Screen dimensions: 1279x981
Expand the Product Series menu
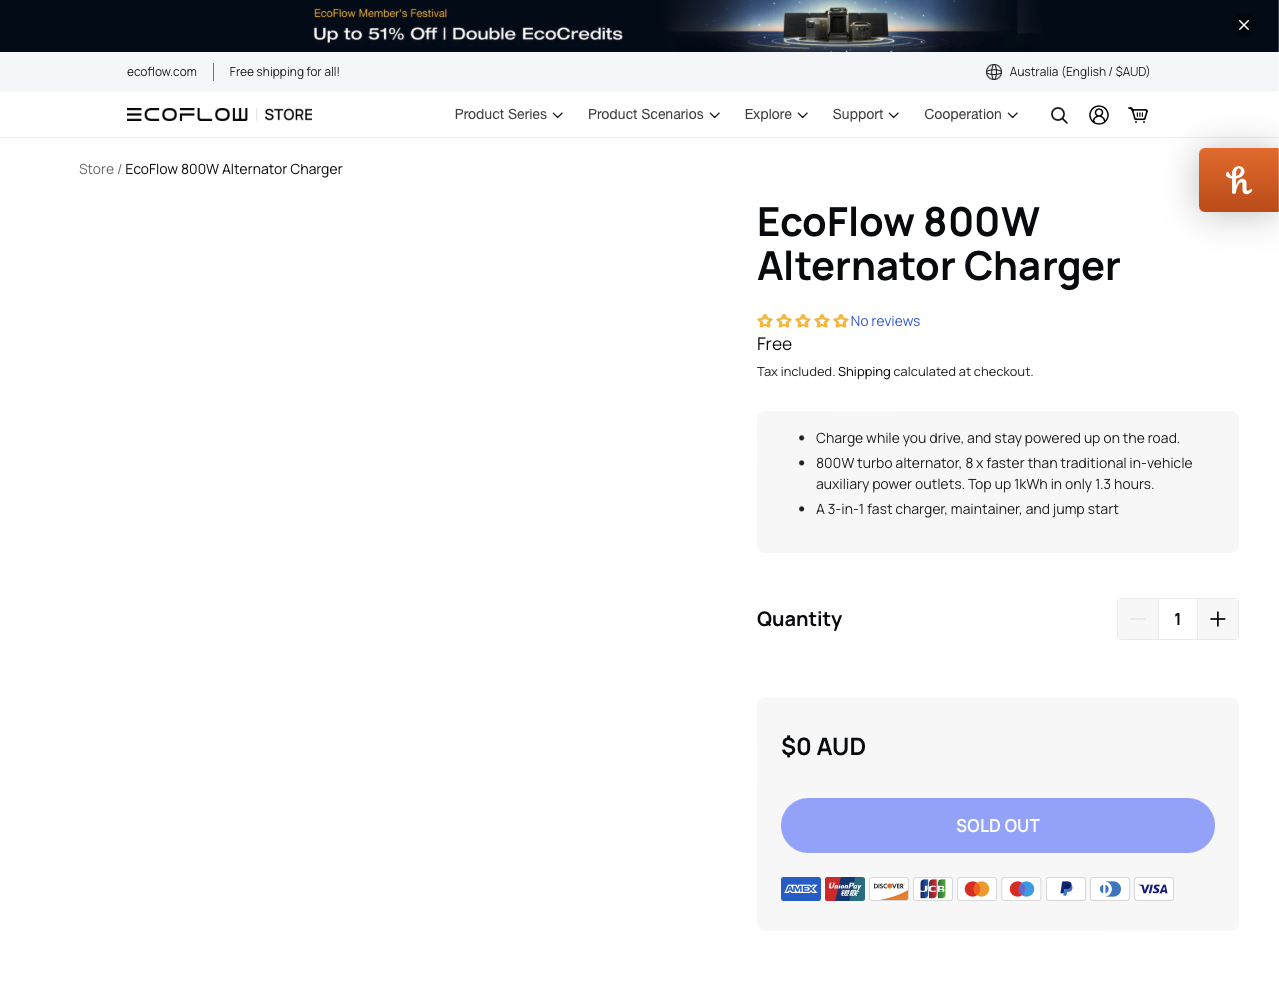click(509, 115)
